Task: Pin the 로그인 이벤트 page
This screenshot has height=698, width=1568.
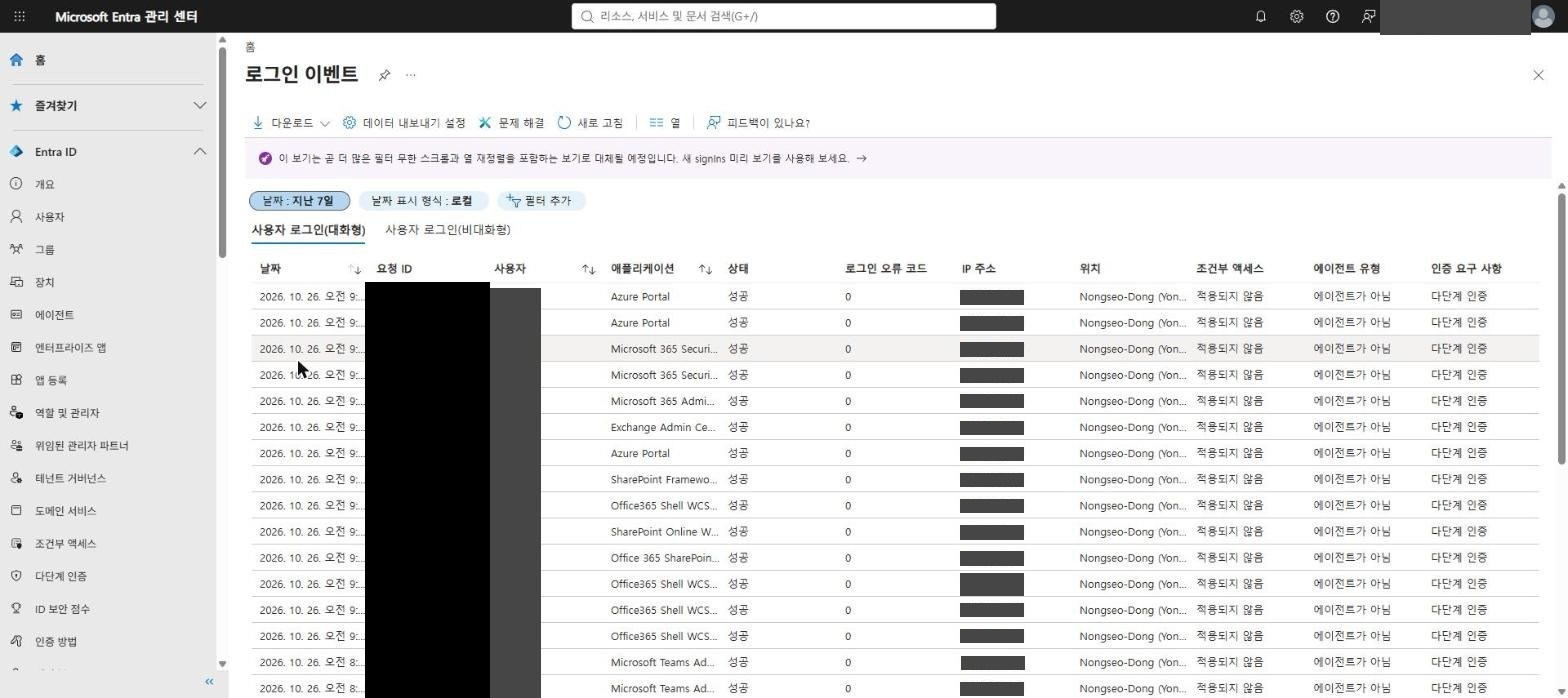Action: coord(384,75)
